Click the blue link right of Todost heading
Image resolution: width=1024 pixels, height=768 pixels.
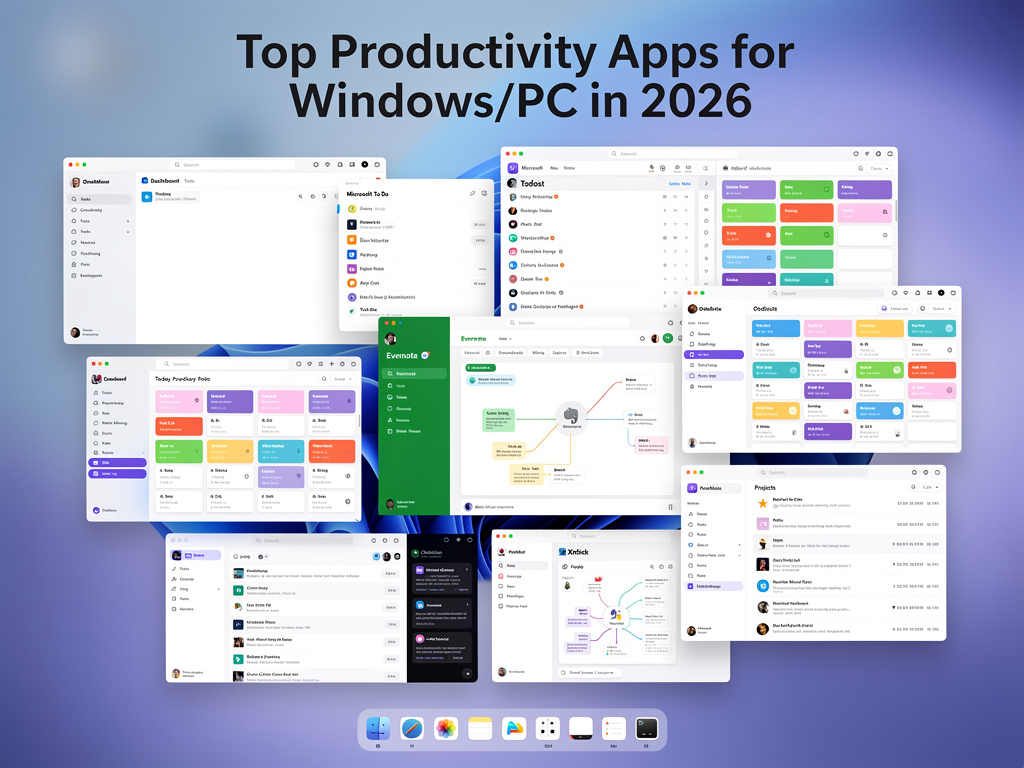pyautogui.click(x=679, y=184)
